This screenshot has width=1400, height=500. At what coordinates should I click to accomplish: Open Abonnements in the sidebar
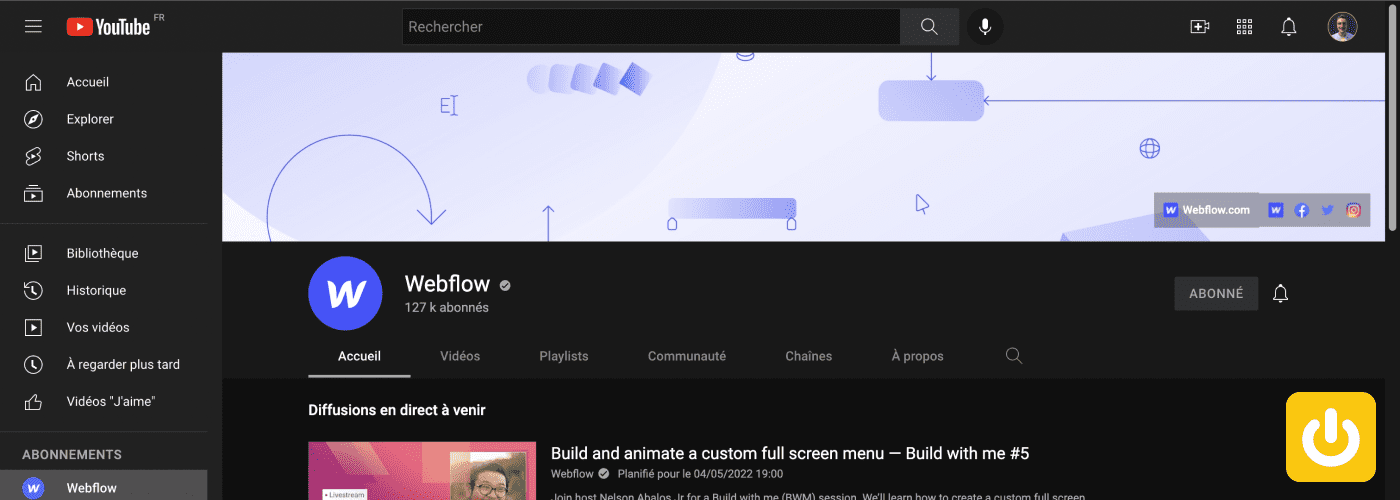(104, 193)
